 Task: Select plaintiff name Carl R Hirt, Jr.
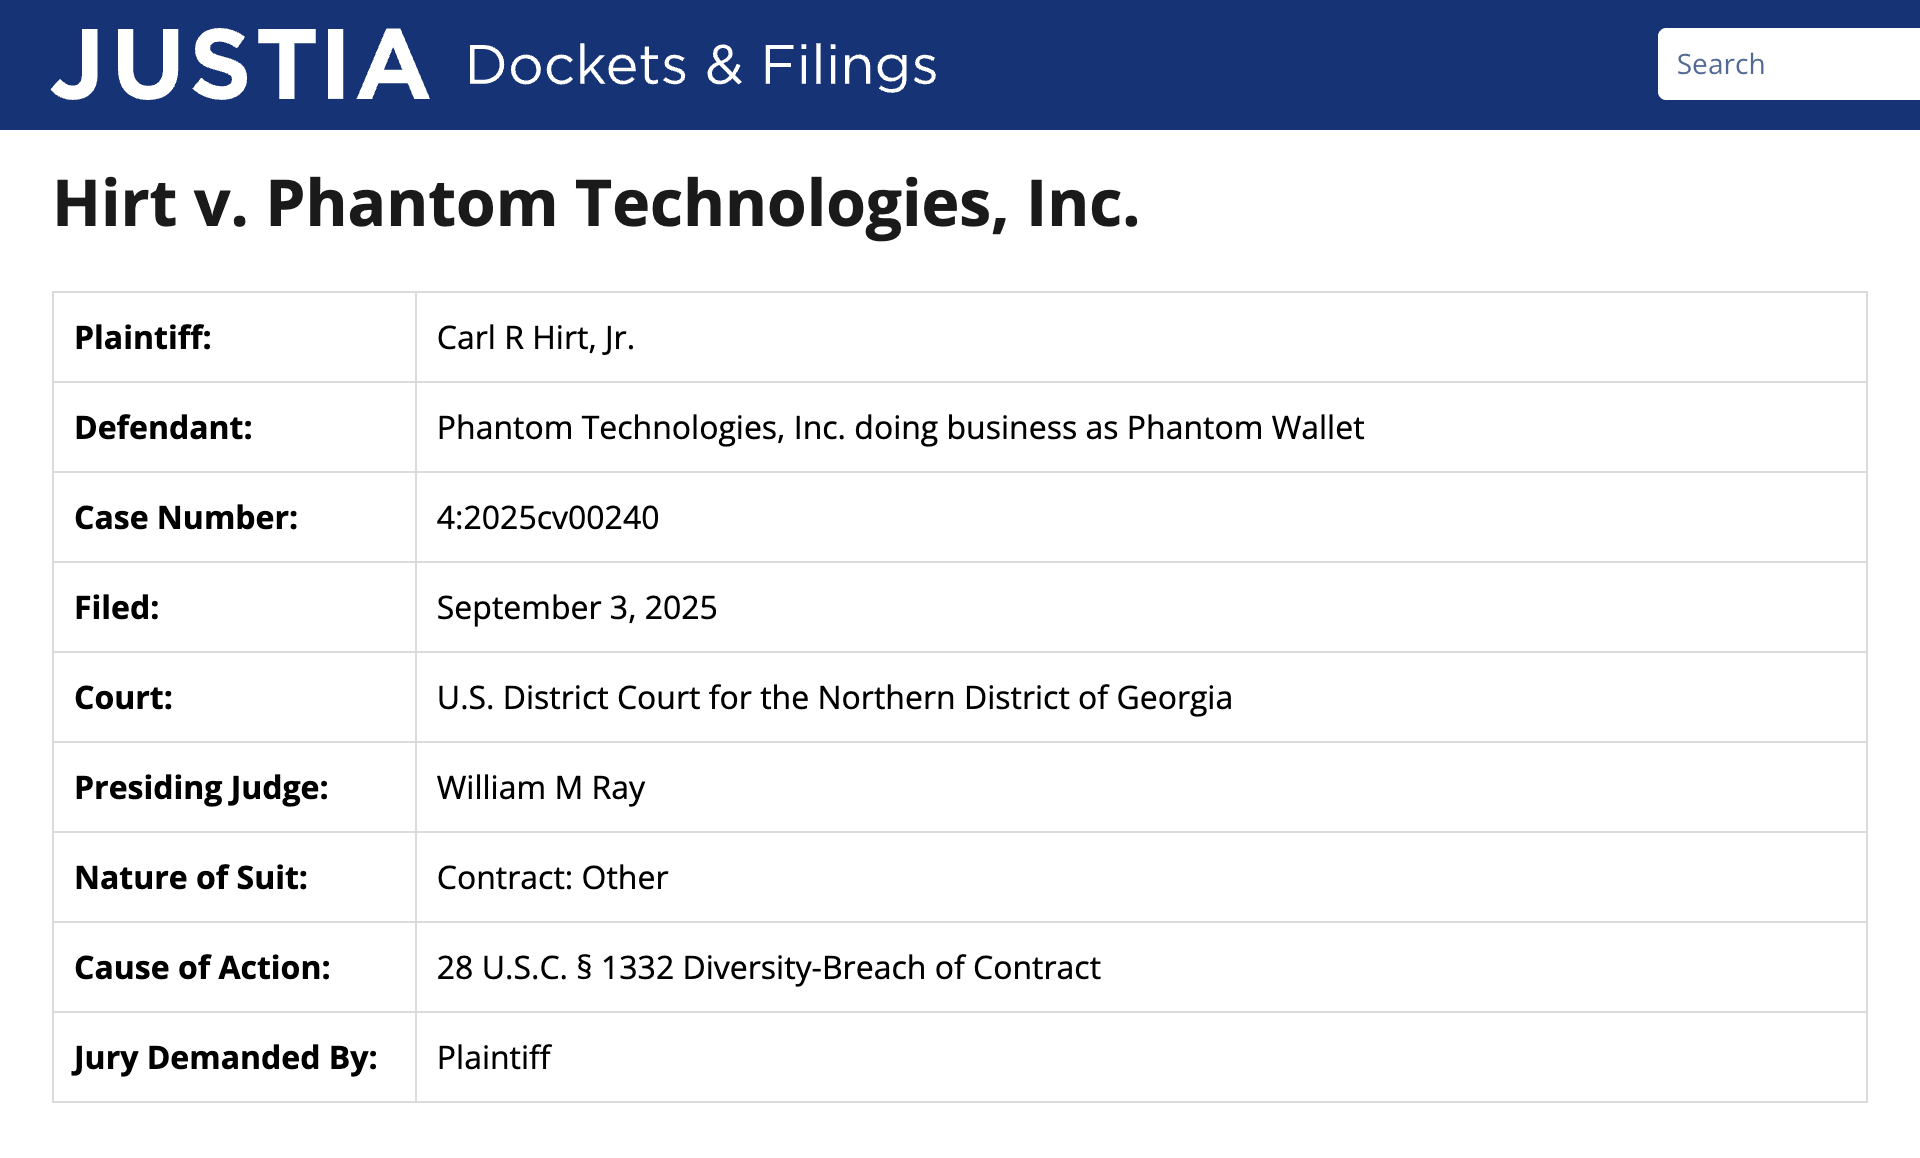(535, 338)
